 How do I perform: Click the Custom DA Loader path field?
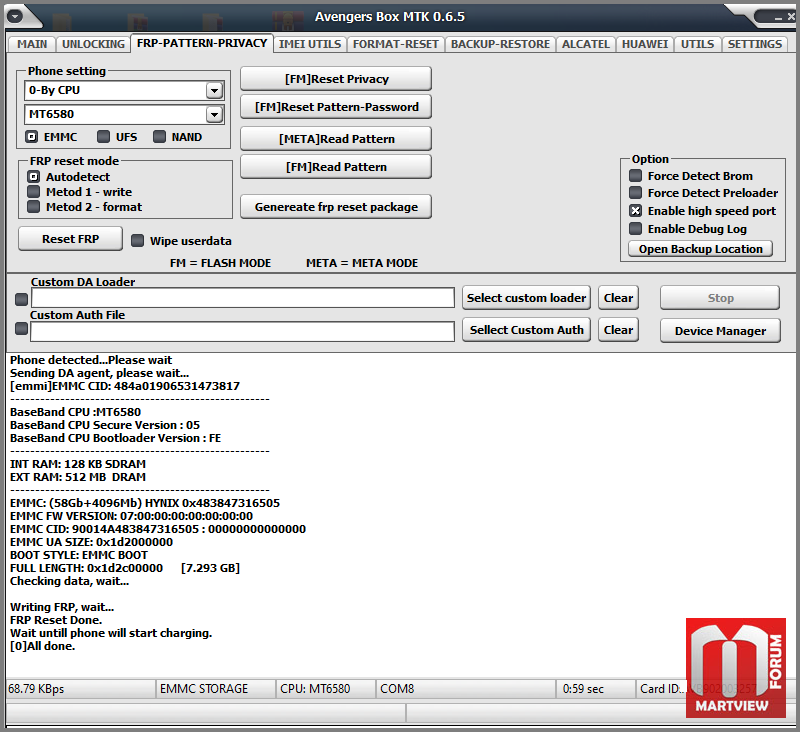(x=243, y=298)
